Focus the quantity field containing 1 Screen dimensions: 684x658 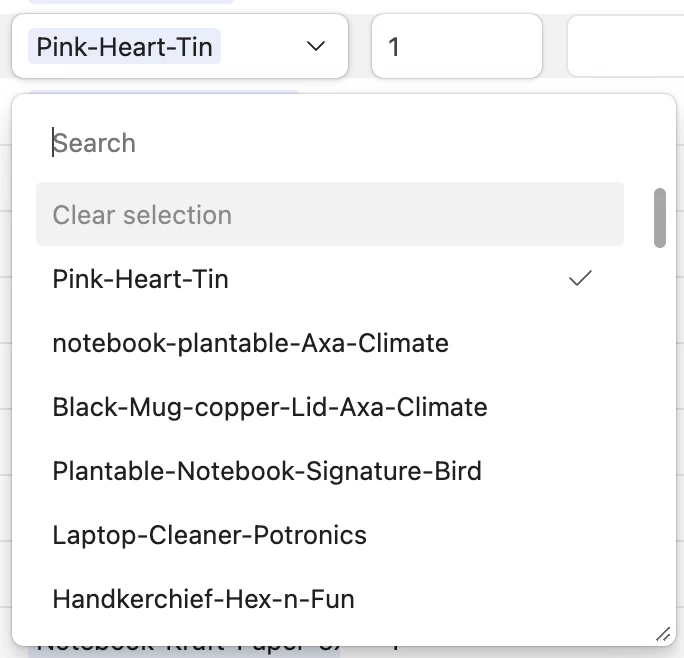(455, 47)
